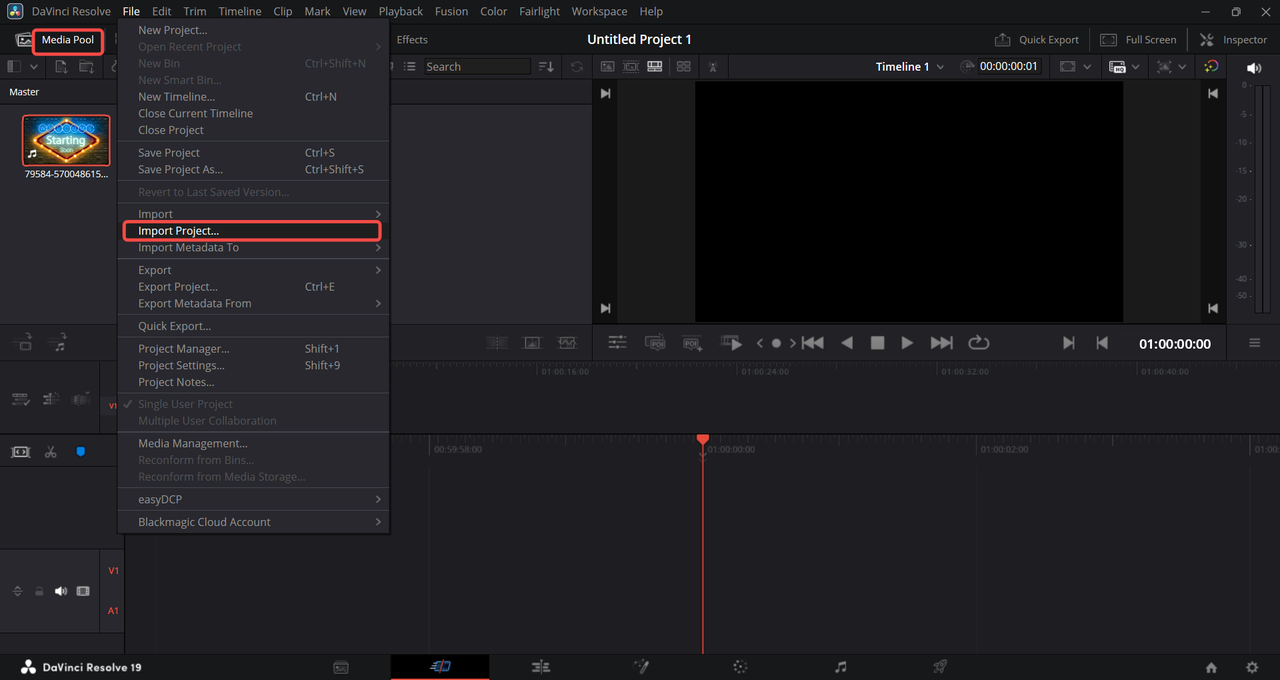The height and width of the screenshot is (680, 1280).
Task: Open the Project Settings gear icon
Action: 1252,667
